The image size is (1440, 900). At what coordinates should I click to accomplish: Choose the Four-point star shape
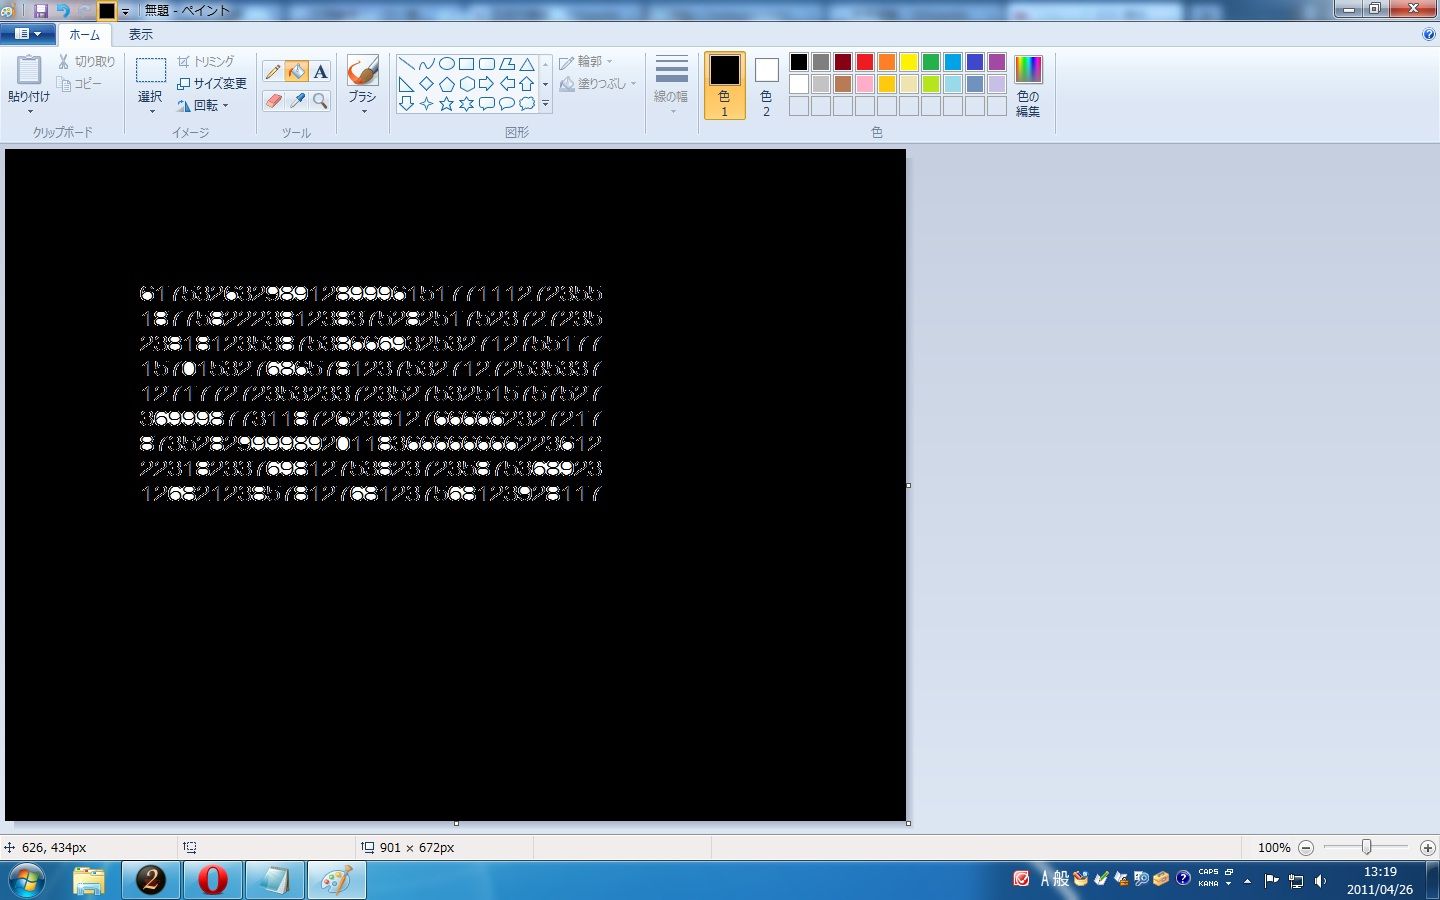point(427,103)
